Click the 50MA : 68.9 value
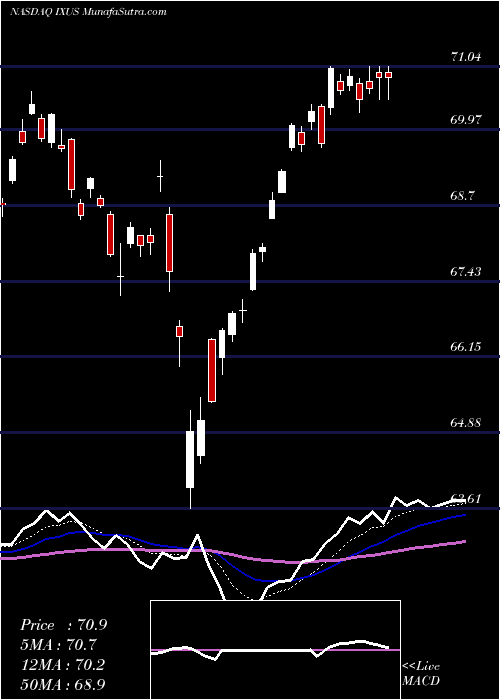This screenshot has height=700, width=500. [63, 684]
